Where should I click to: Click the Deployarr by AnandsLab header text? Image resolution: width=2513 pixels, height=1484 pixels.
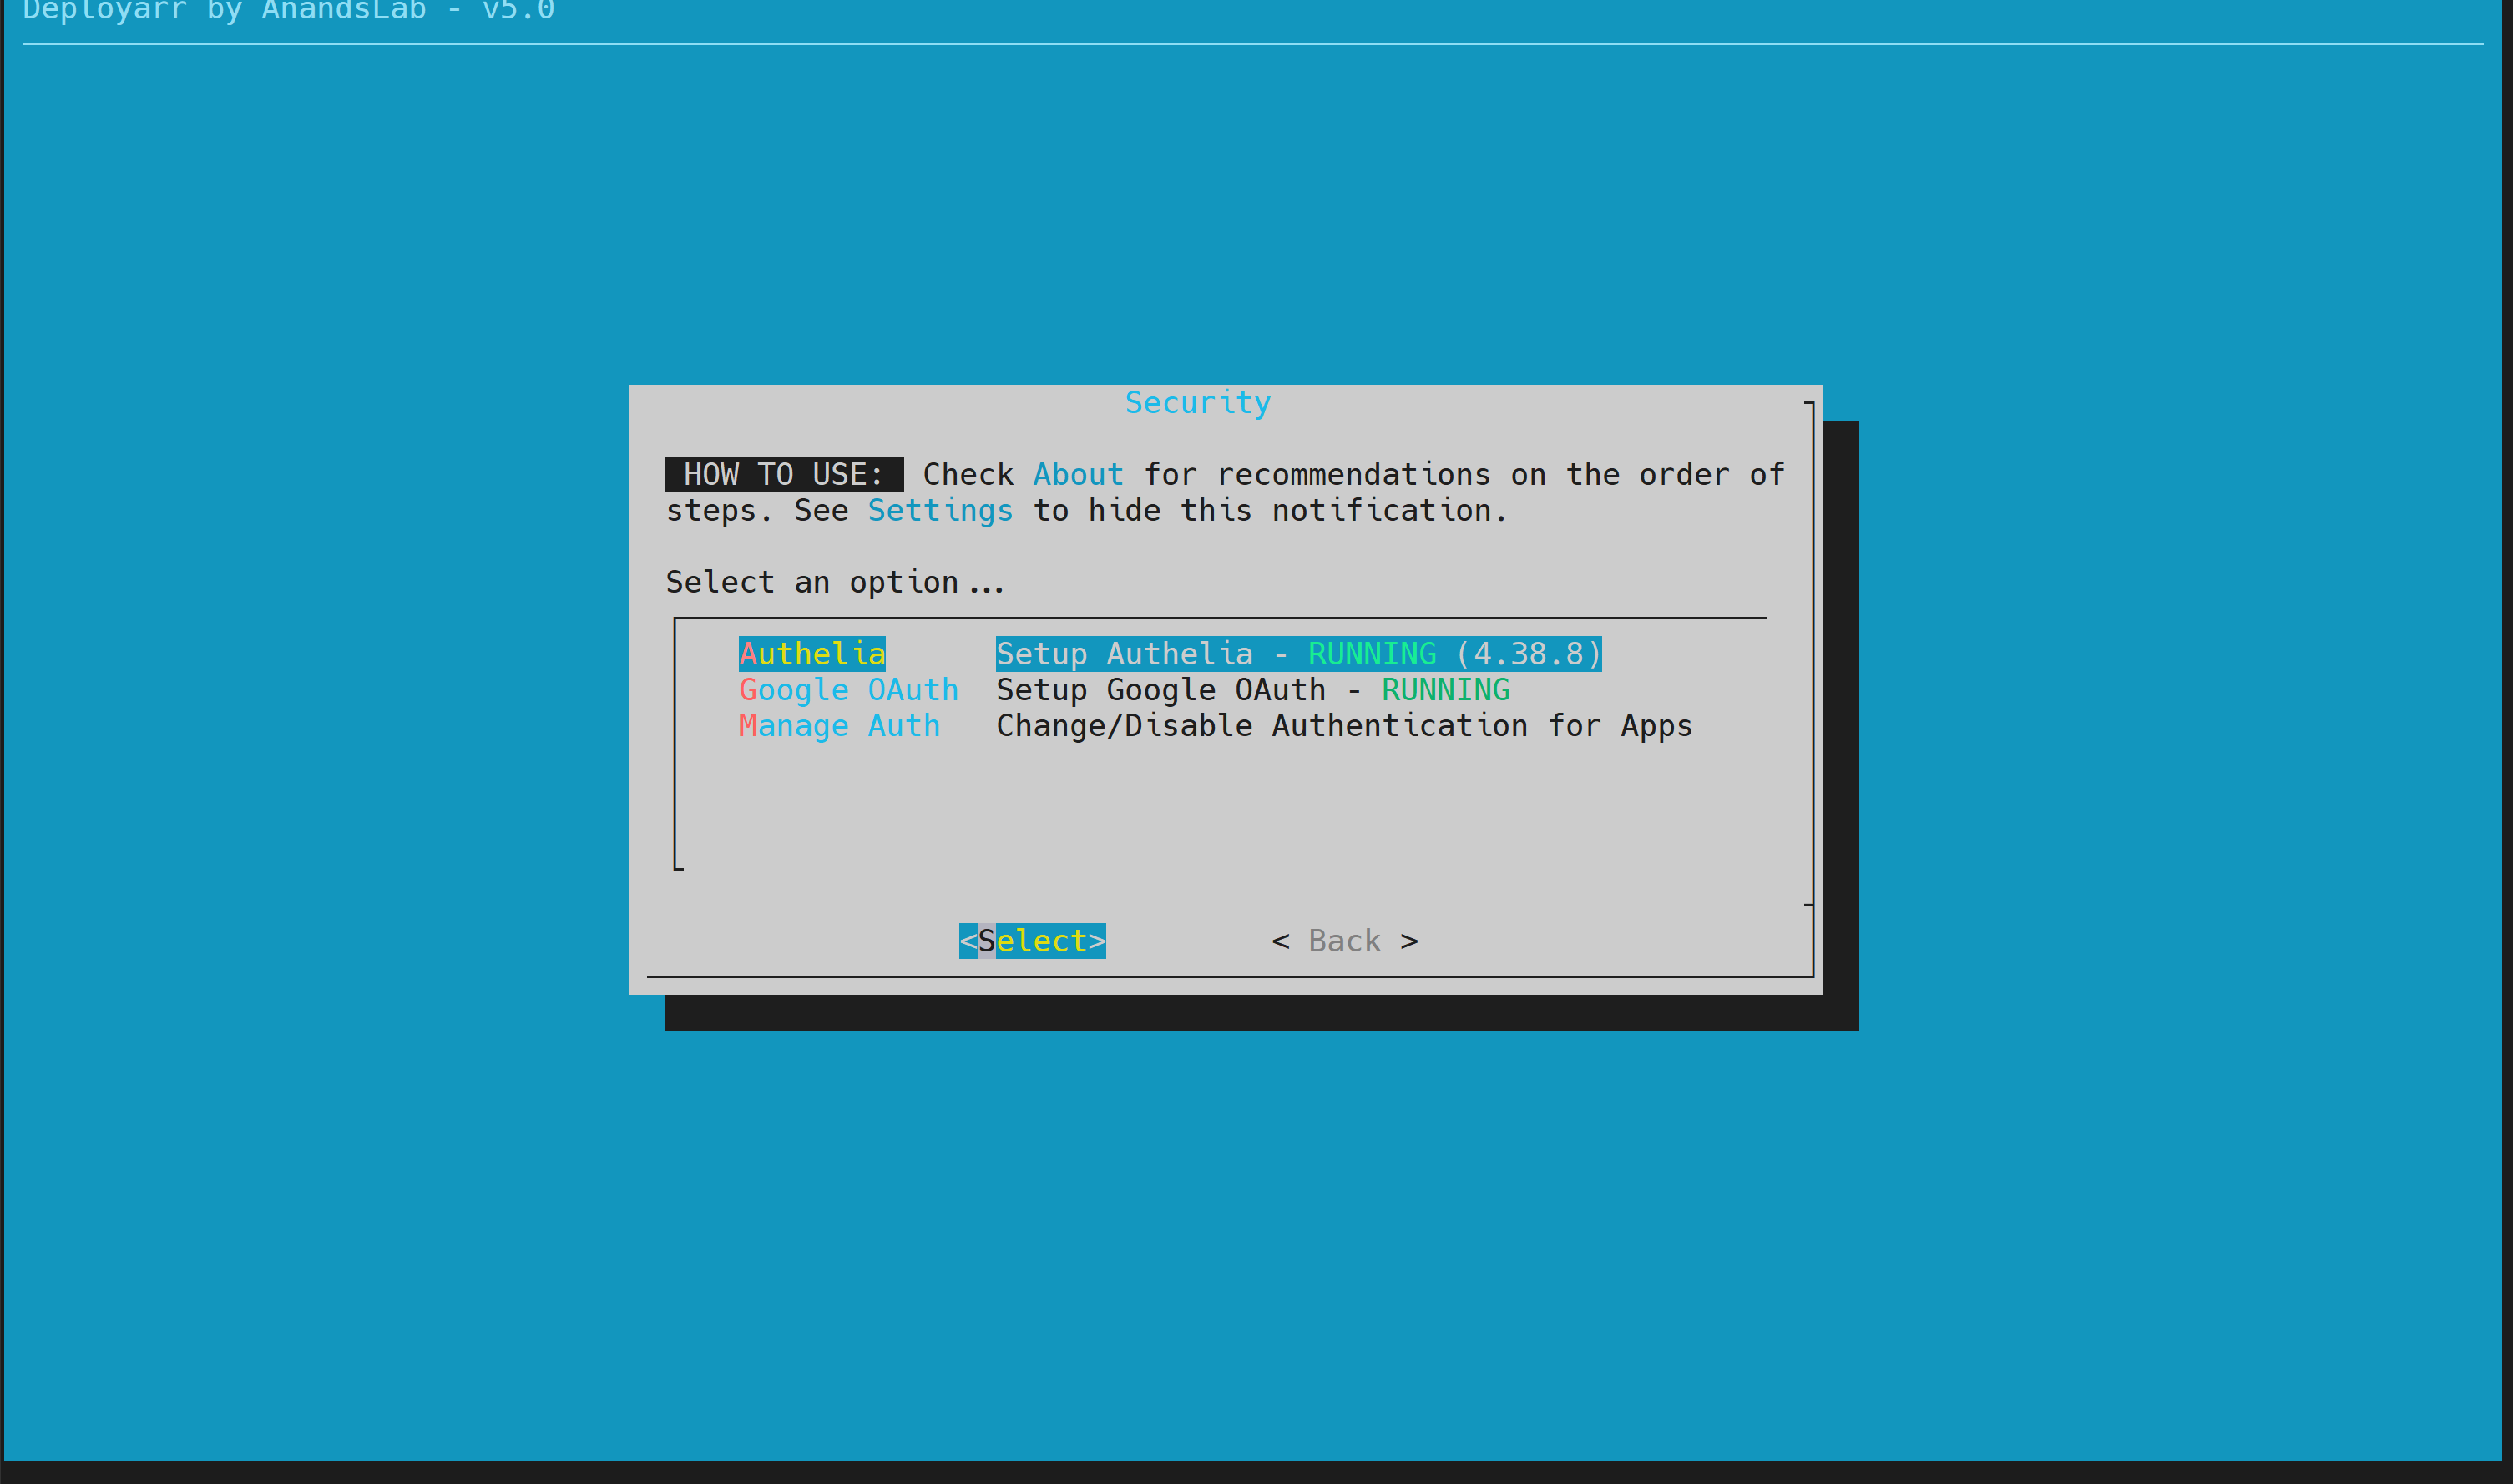(288, 12)
